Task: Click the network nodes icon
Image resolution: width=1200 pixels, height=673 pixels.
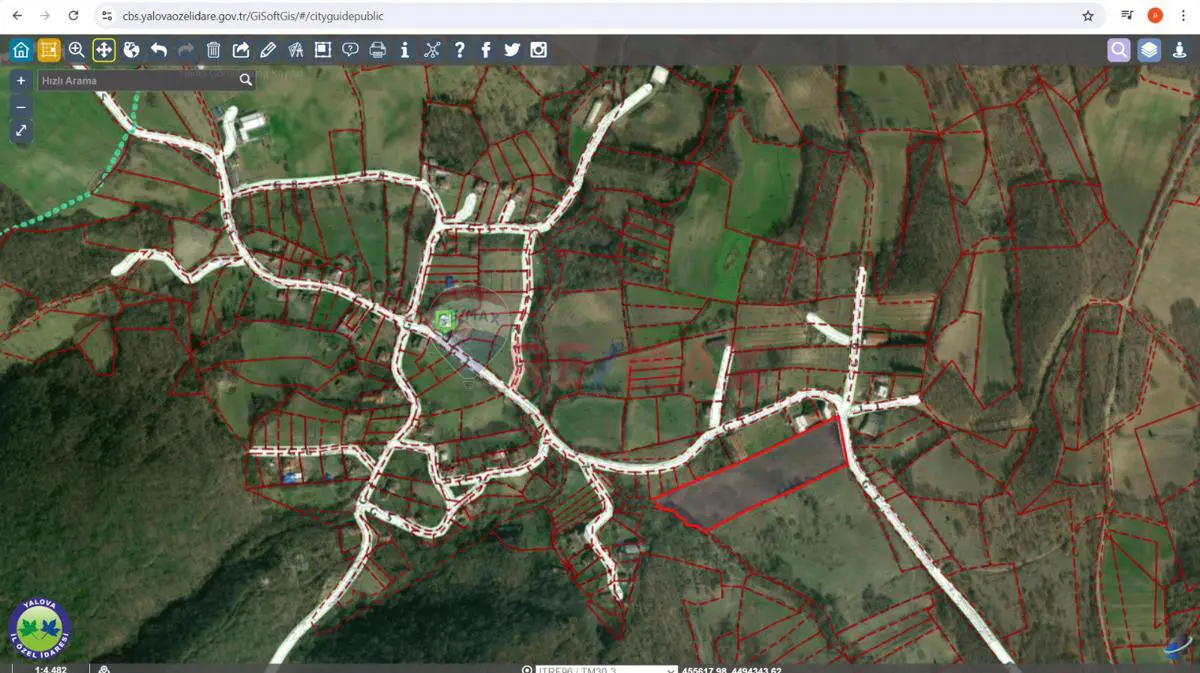Action: 432,50
